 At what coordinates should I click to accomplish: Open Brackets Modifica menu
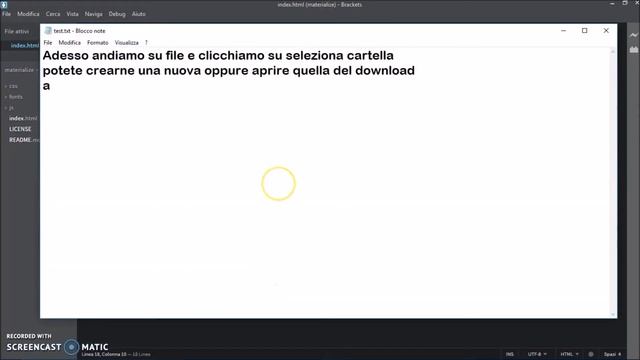28,14
